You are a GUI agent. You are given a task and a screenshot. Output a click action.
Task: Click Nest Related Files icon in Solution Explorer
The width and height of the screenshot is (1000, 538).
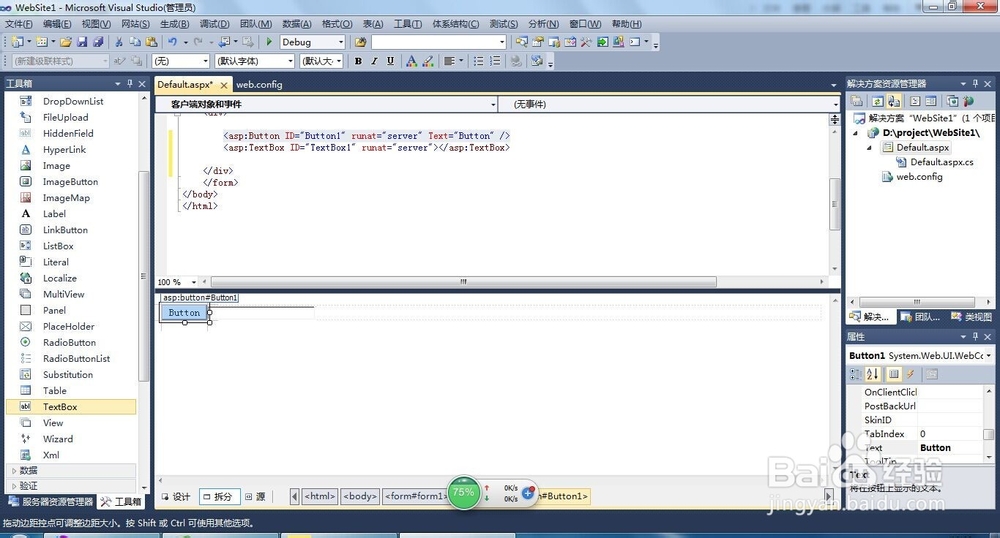894,101
